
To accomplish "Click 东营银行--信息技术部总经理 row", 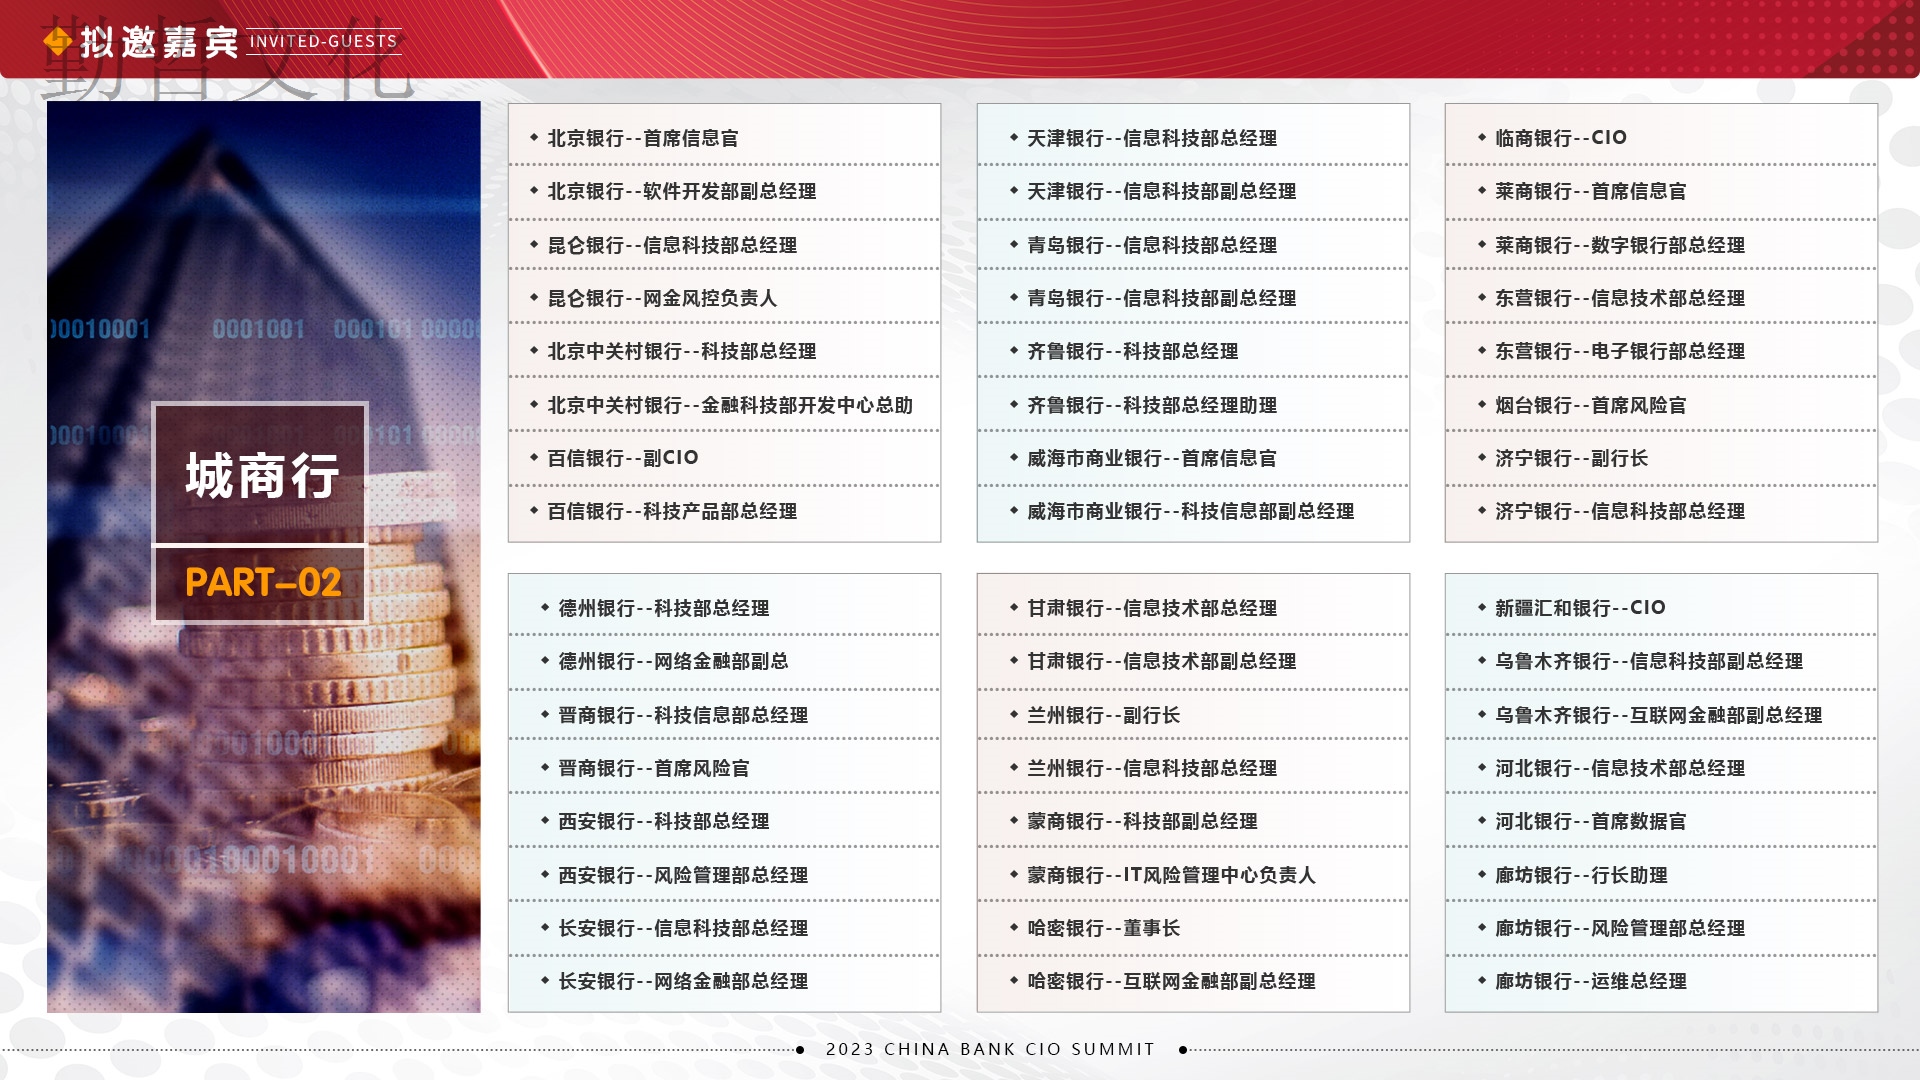I will tap(1619, 298).
